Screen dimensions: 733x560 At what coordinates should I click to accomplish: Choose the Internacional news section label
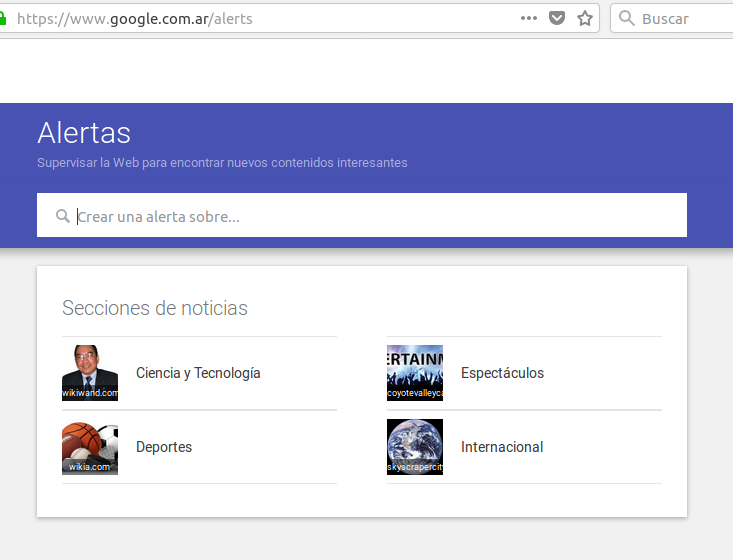tap(502, 447)
